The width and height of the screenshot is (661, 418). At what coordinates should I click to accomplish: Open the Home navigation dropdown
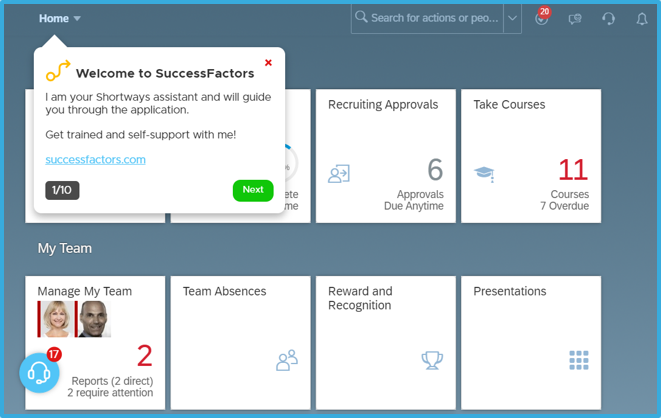point(60,18)
